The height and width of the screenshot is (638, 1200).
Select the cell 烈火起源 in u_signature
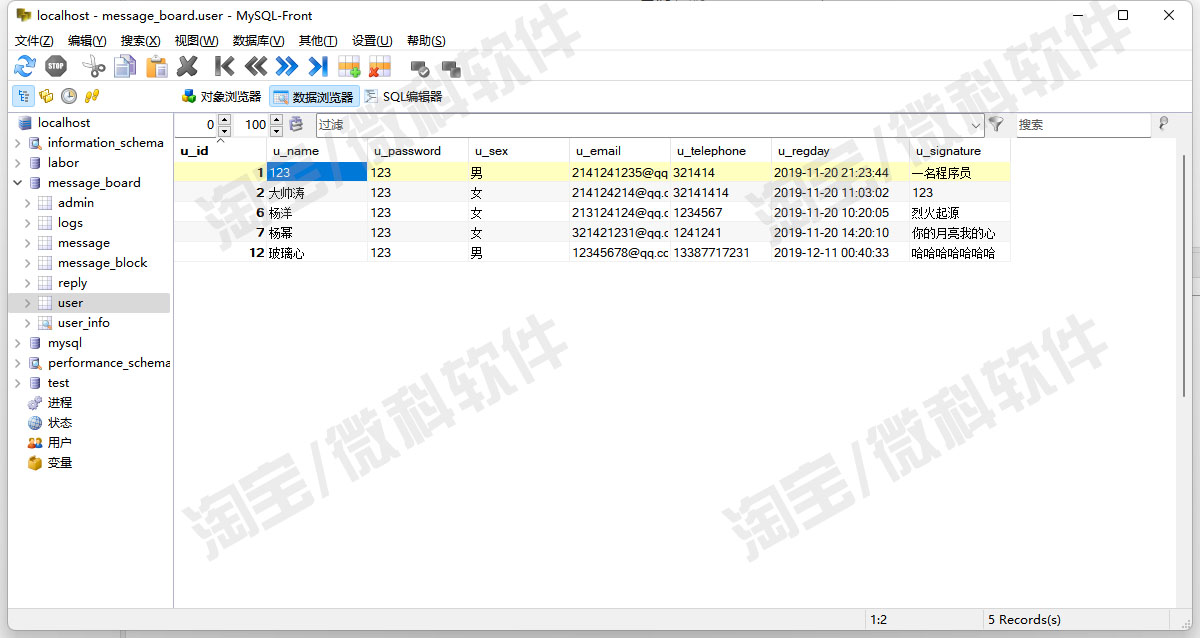pos(960,213)
